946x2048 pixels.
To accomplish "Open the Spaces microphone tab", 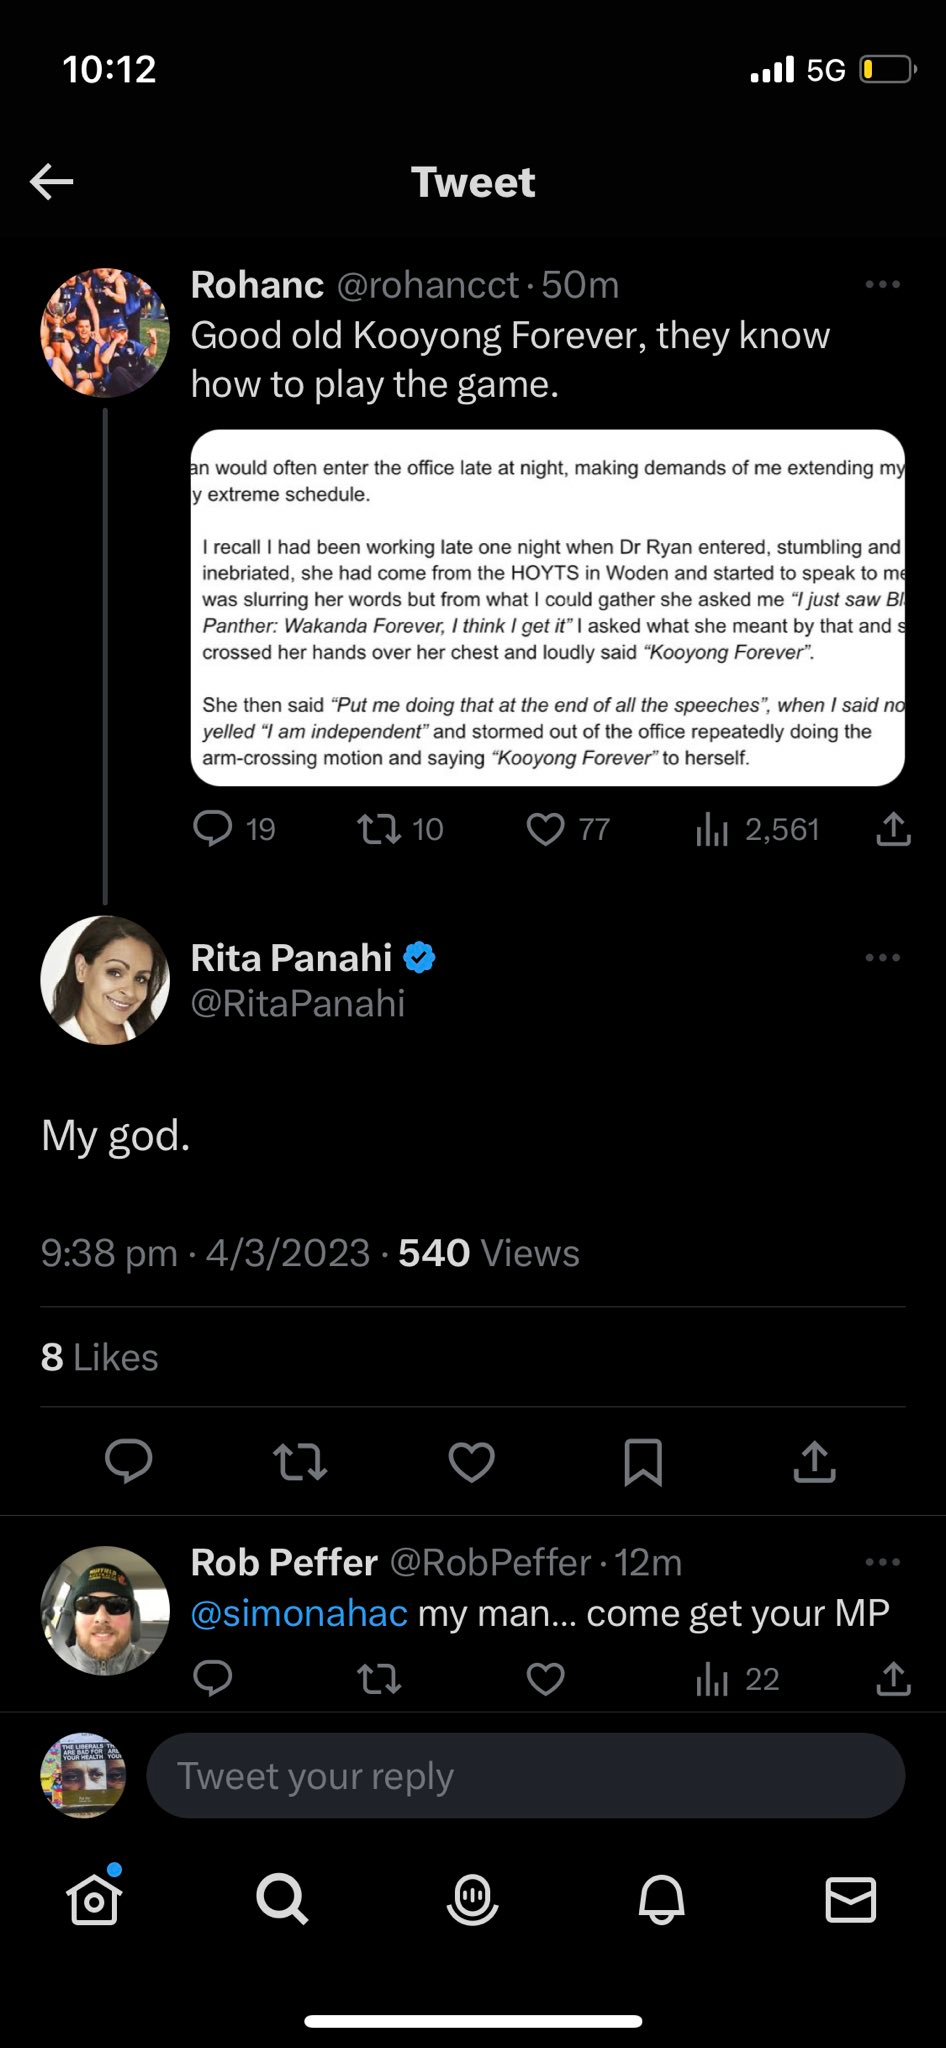I will [472, 1899].
